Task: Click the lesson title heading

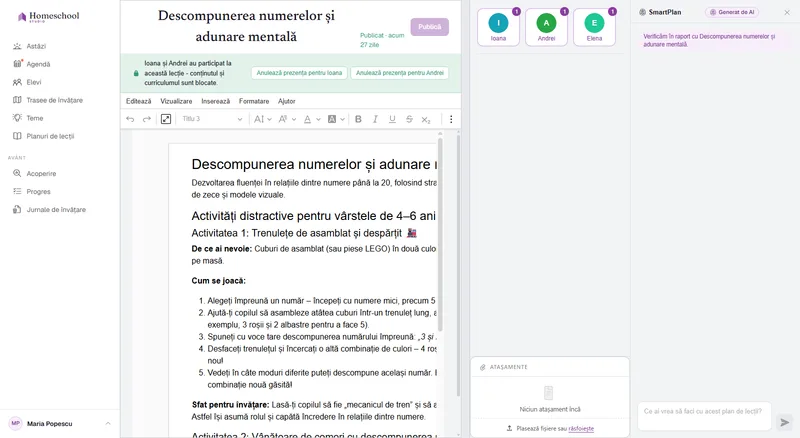Action: (246, 26)
